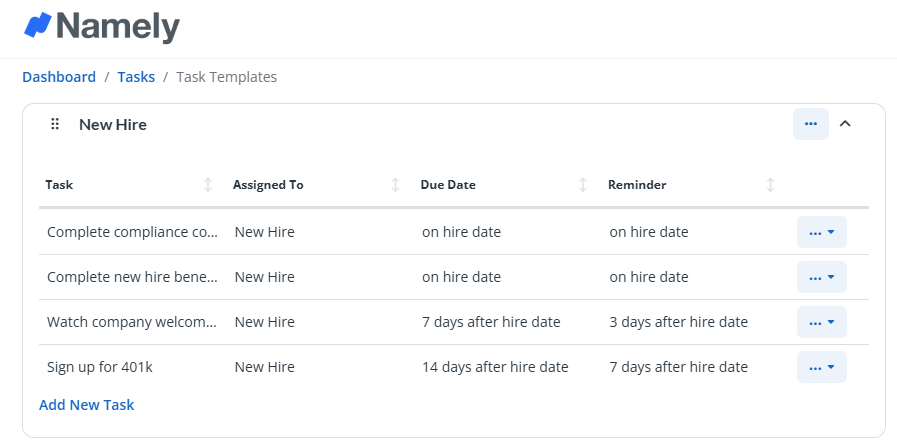This screenshot has height=445, width=897.
Task: Sort the table by the Assigned To column
Action: (x=395, y=185)
